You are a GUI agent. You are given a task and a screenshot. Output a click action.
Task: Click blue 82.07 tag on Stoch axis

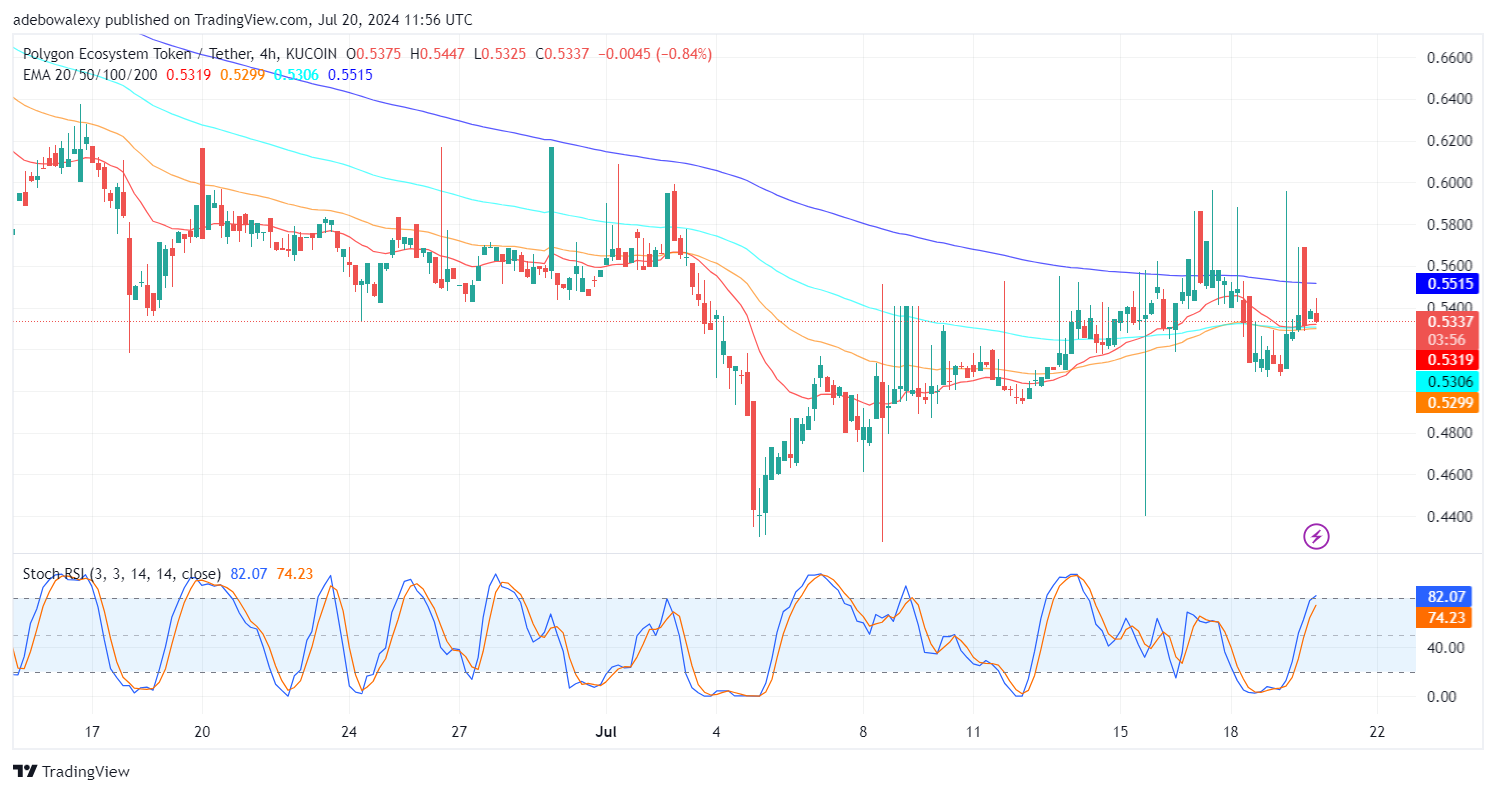point(1443,597)
